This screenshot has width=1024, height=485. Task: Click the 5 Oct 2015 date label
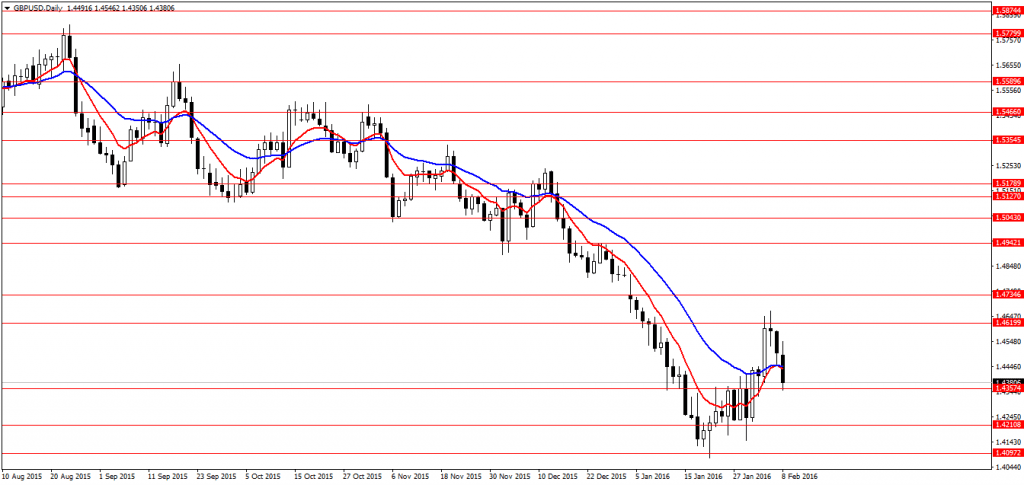tap(264, 477)
